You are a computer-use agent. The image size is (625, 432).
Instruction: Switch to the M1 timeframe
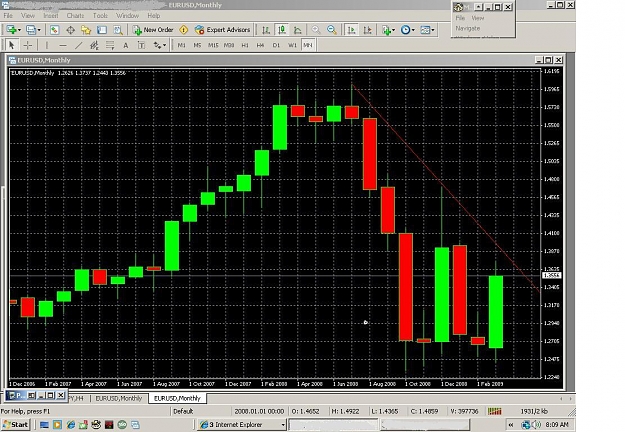(181, 45)
